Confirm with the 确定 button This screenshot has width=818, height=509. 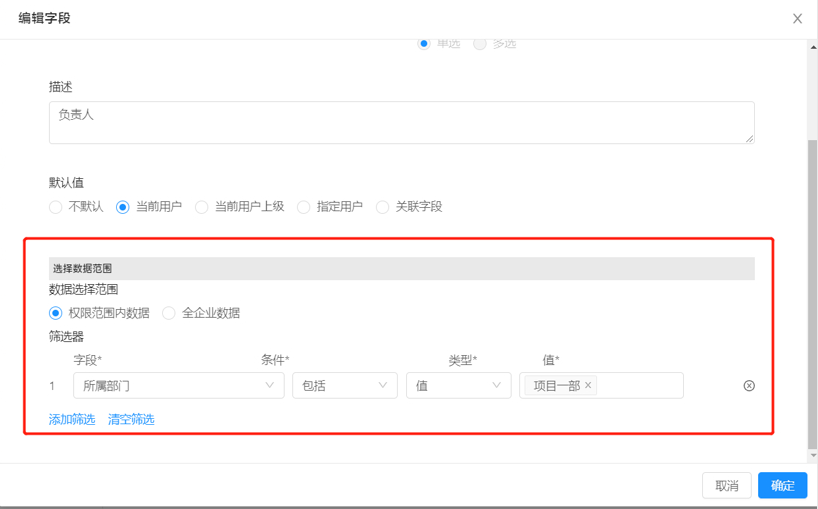tap(782, 486)
